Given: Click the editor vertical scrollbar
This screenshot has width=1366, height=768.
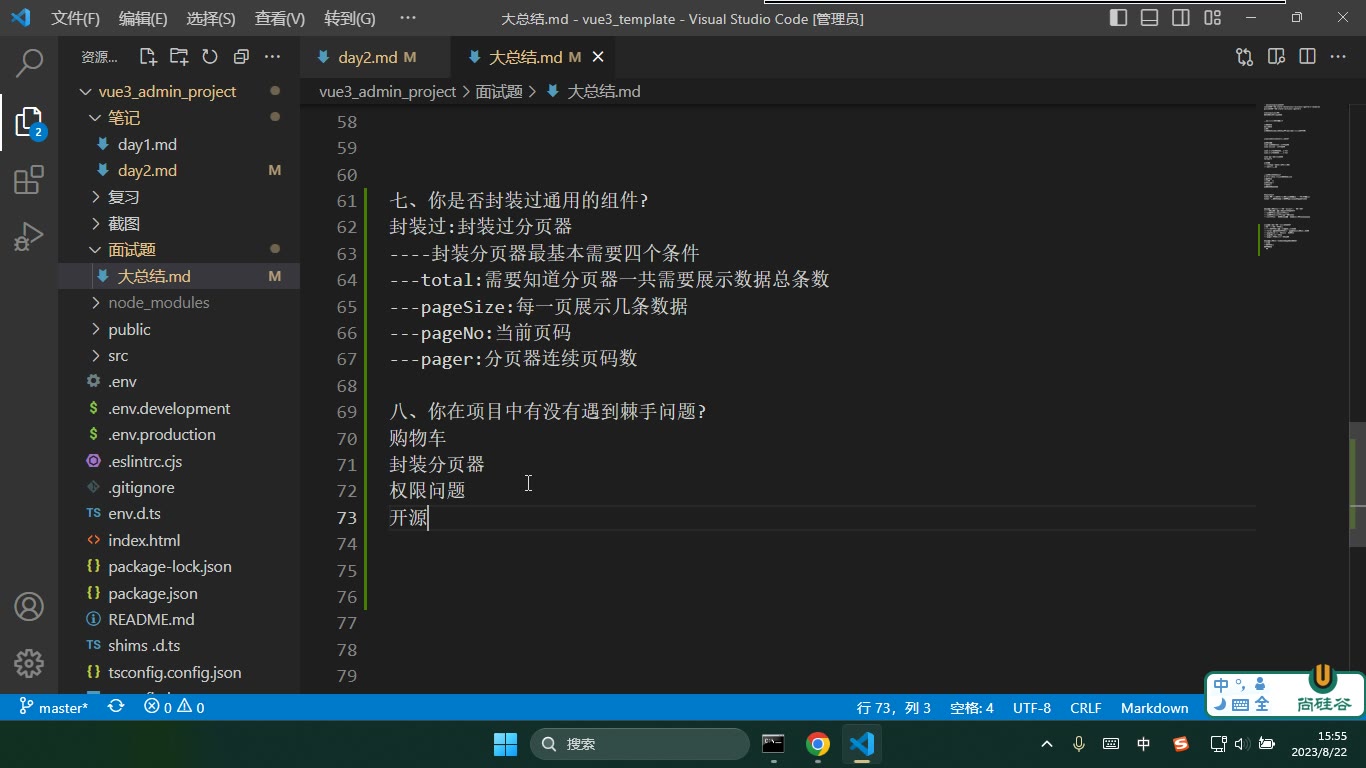Looking at the screenshot, I should 1357,483.
